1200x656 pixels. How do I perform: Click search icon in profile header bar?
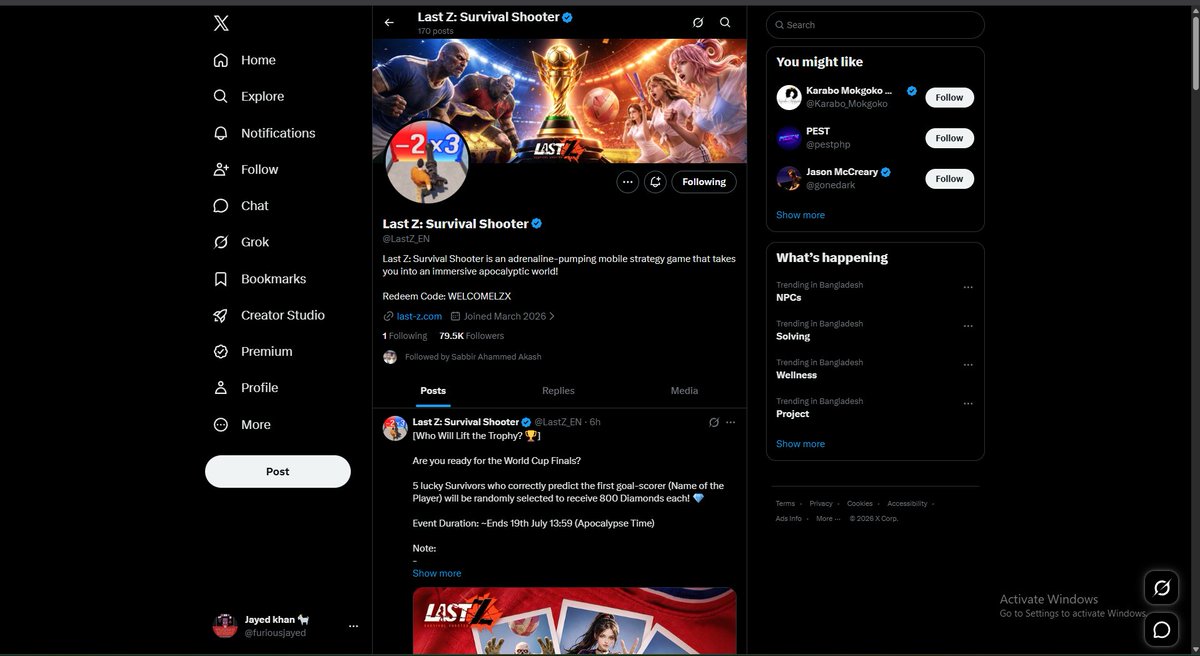(725, 22)
